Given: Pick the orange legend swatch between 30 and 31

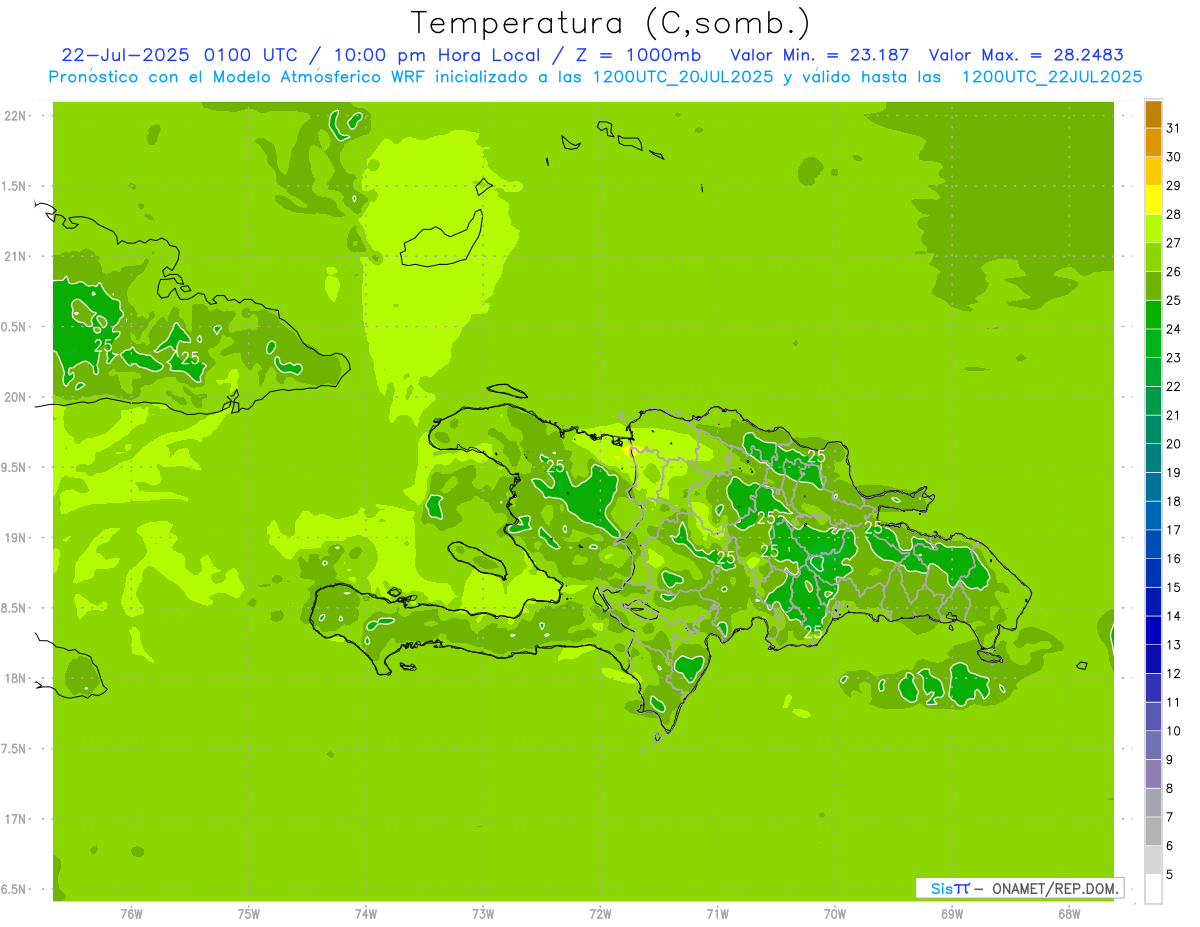Looking at the screenshot, I should 1153,143.
